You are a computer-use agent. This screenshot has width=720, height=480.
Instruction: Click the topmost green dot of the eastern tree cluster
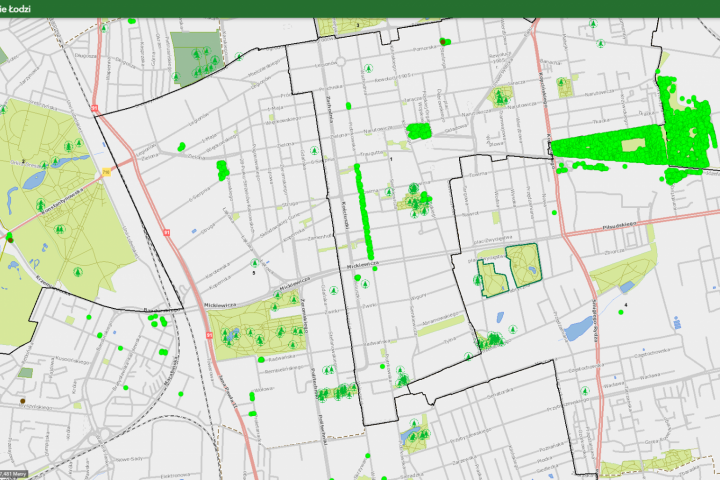coord(658,71)
